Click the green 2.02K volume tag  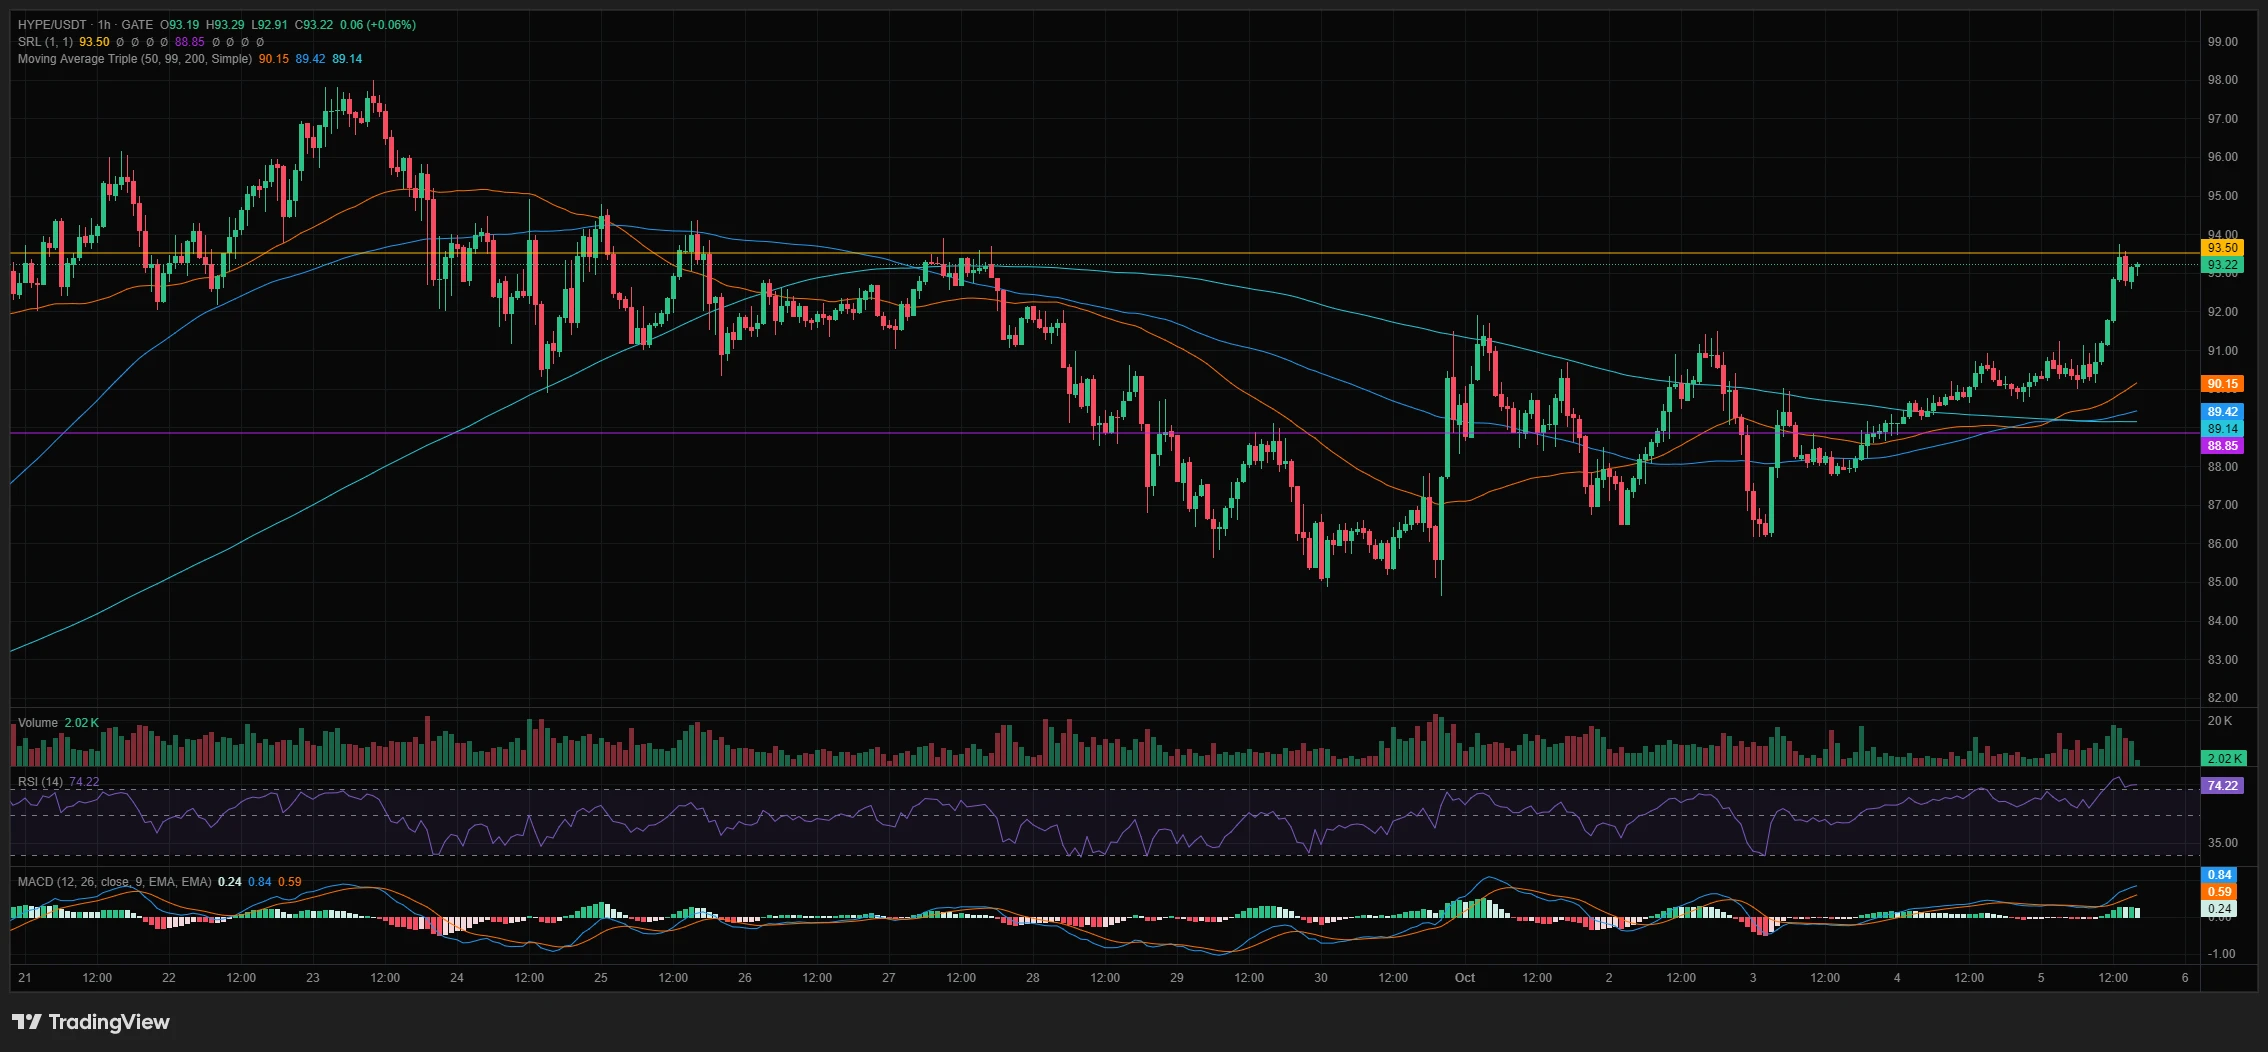(x=2223, y=758)
